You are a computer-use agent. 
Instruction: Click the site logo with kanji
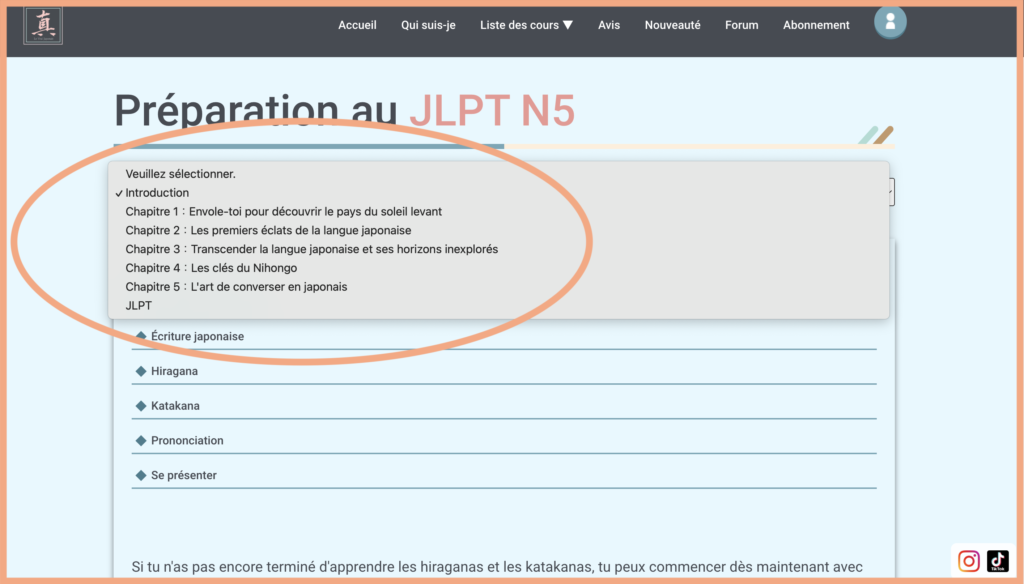[43, 26]
